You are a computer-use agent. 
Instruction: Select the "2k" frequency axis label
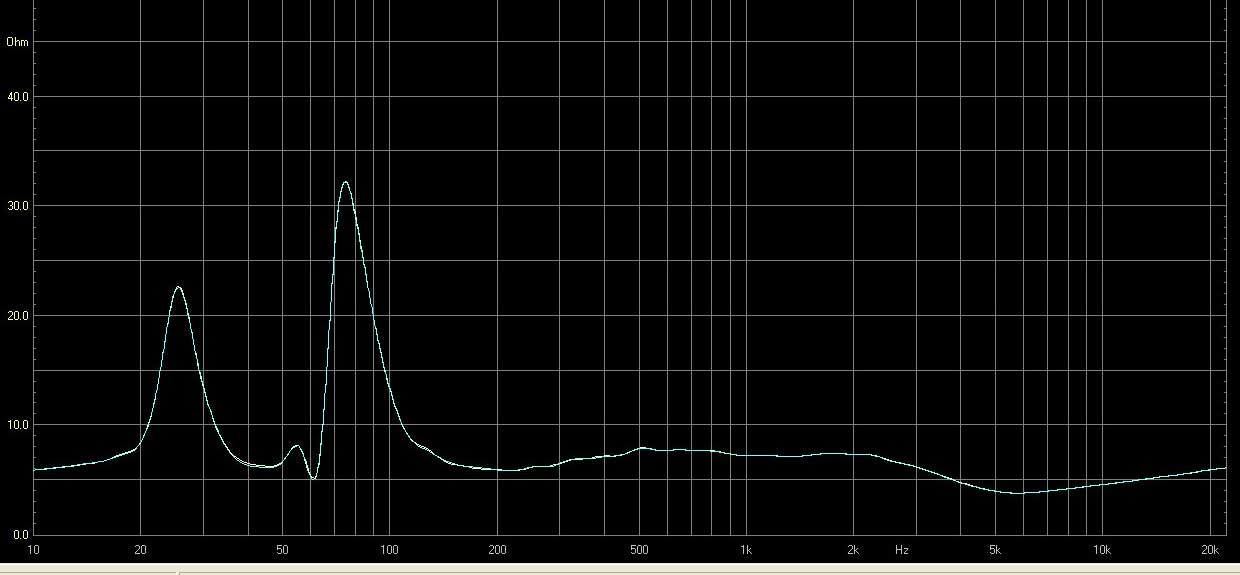click(x=853, y=550)
